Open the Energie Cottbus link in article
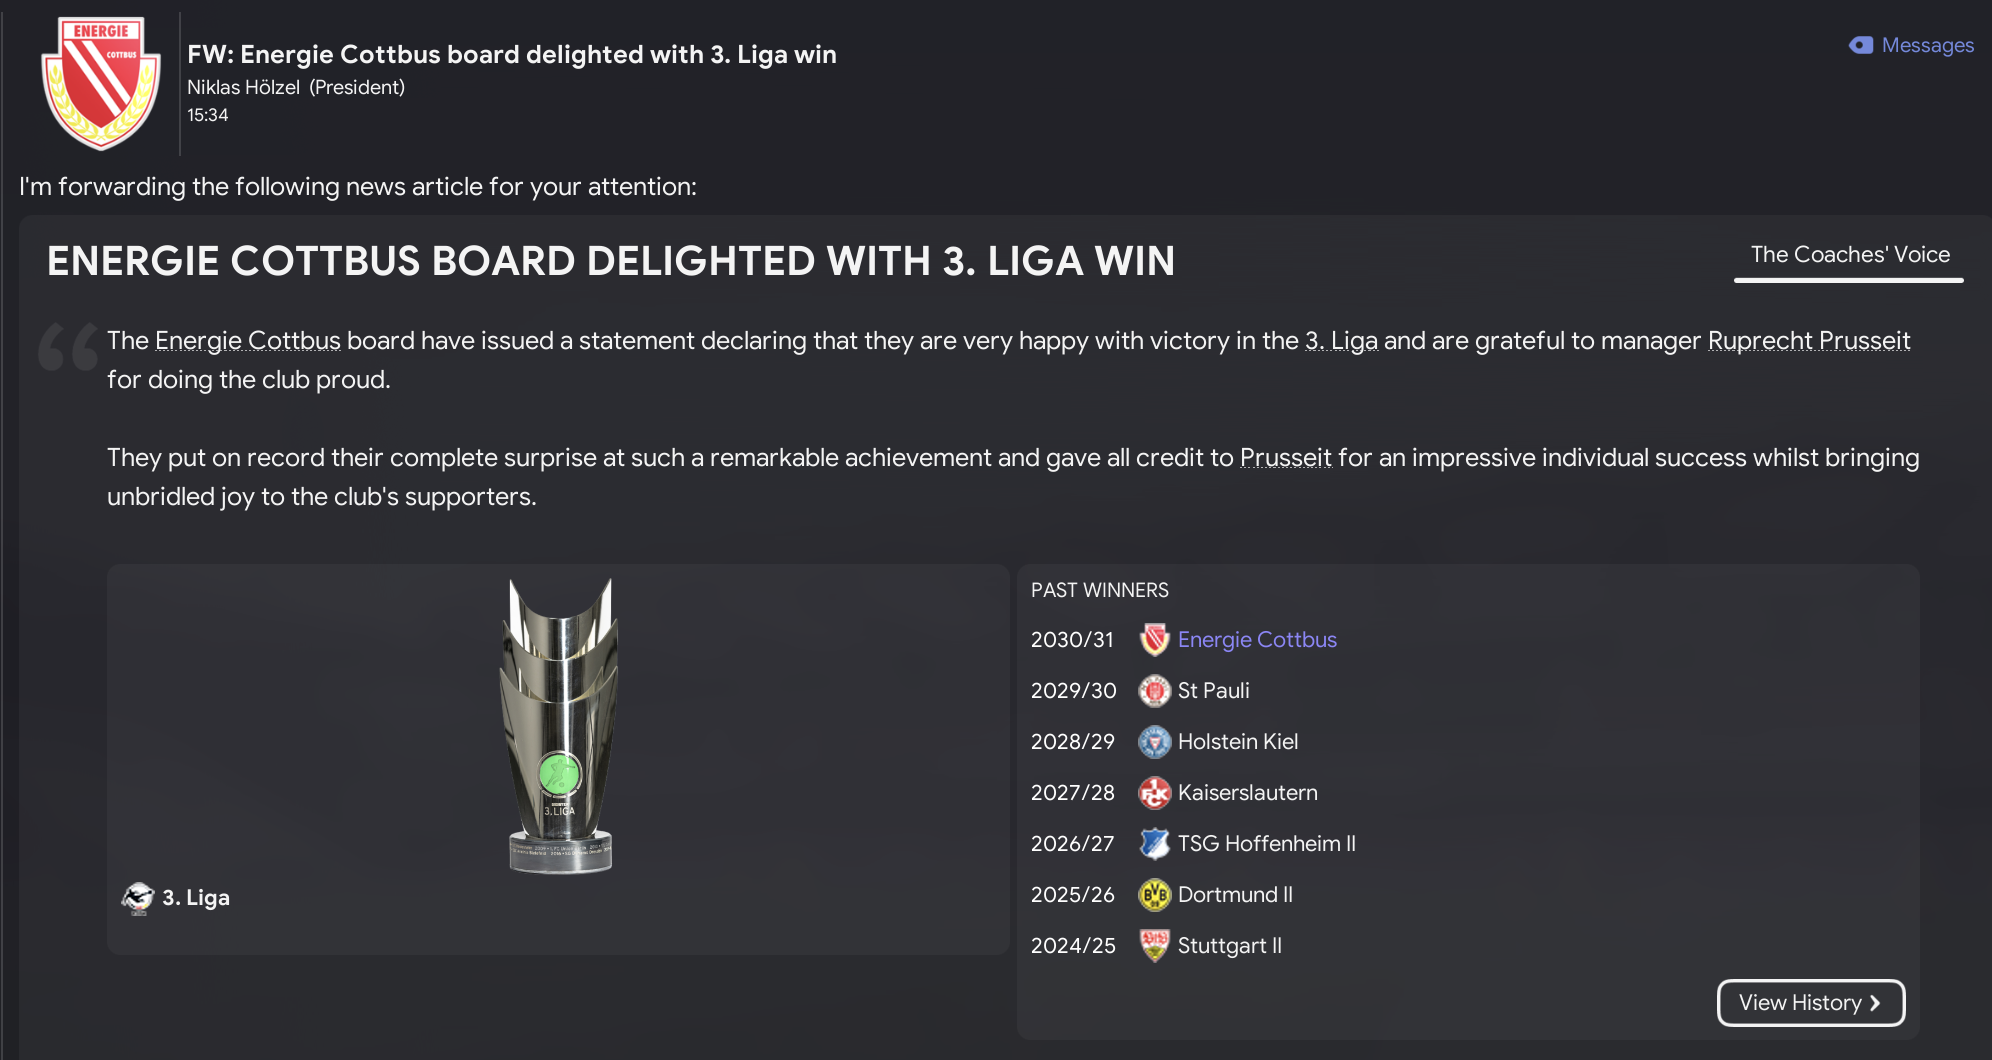 click(247, 341)
